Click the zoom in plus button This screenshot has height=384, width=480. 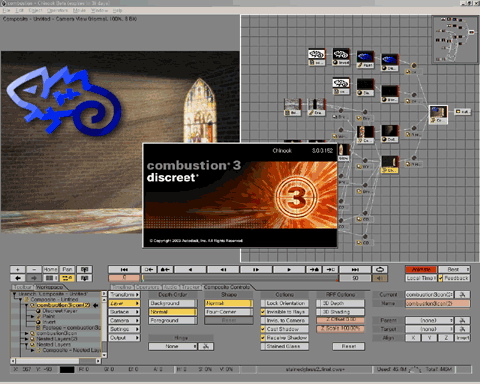[x=18, y=269]
